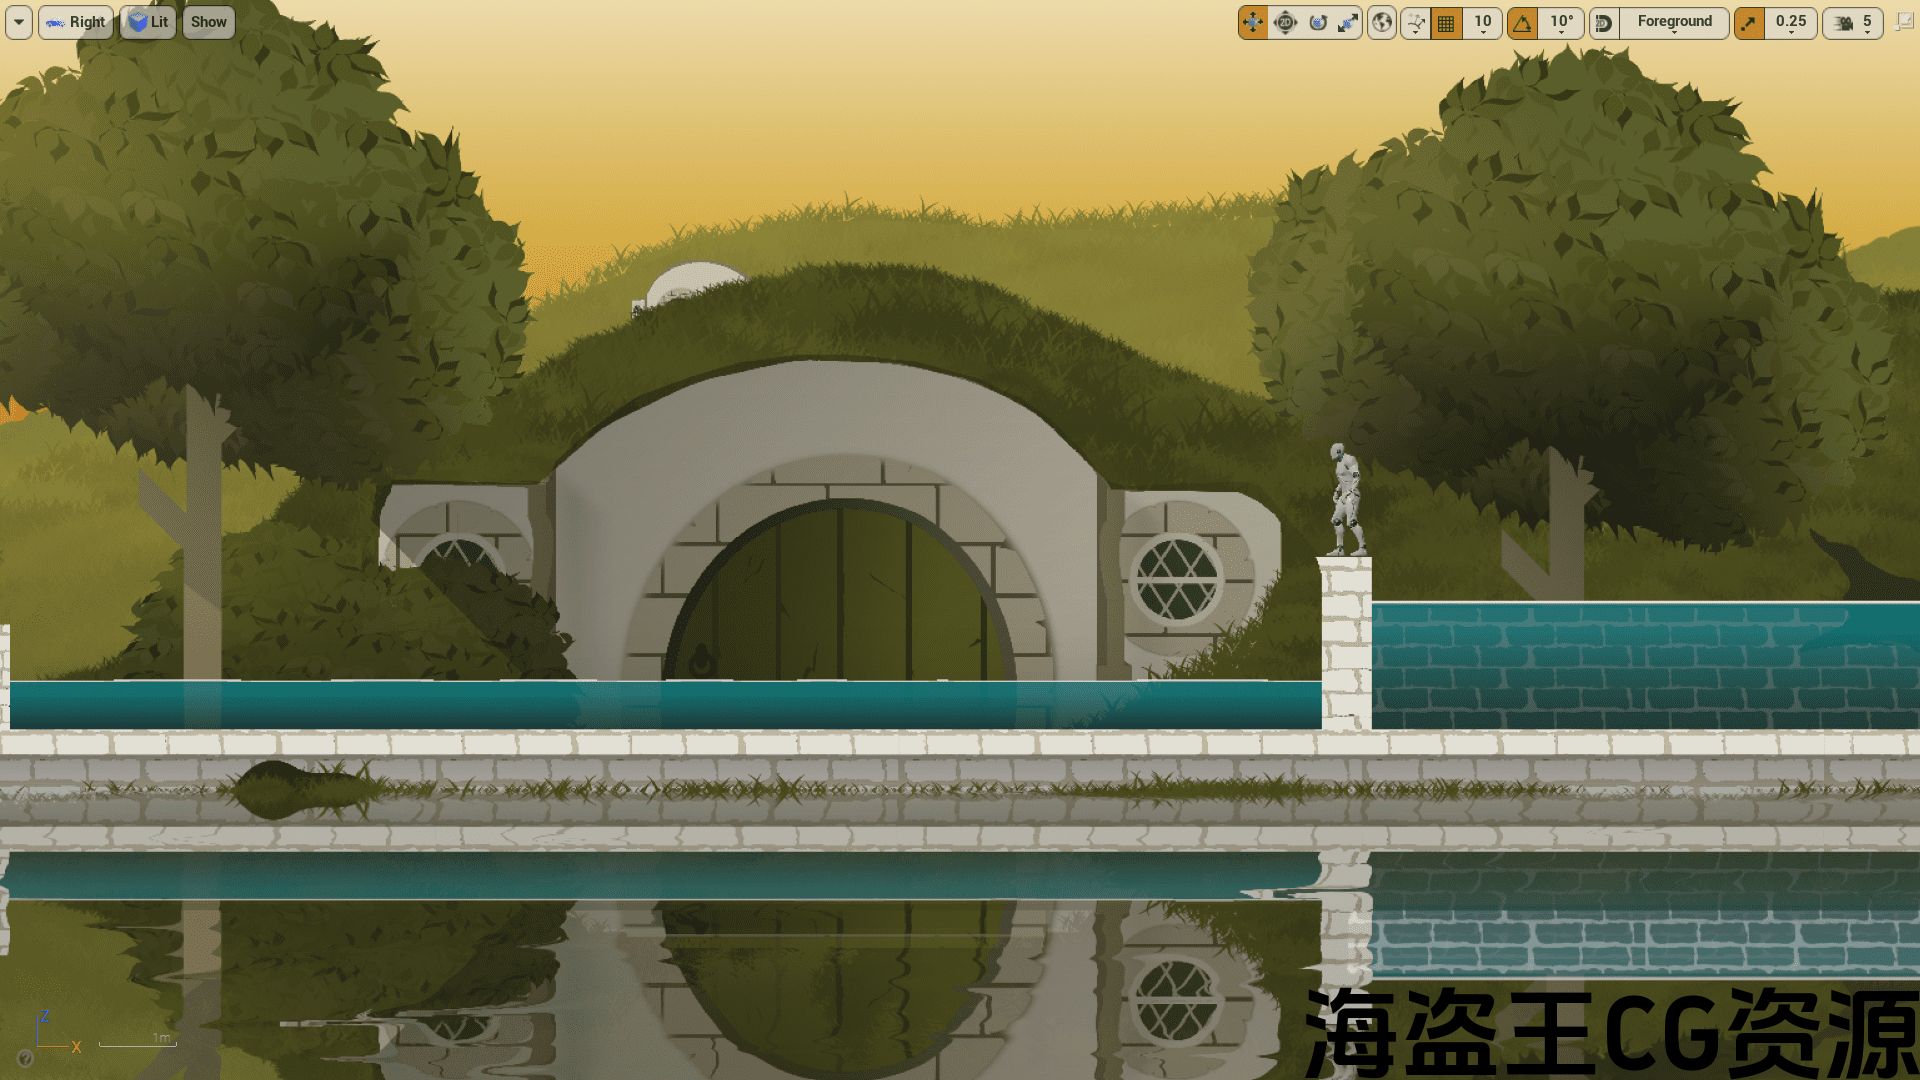The width and height of the screenshot is (1920, 1080).
Task: Open the surface snapping options icon
Action: tap(1414, 22)
